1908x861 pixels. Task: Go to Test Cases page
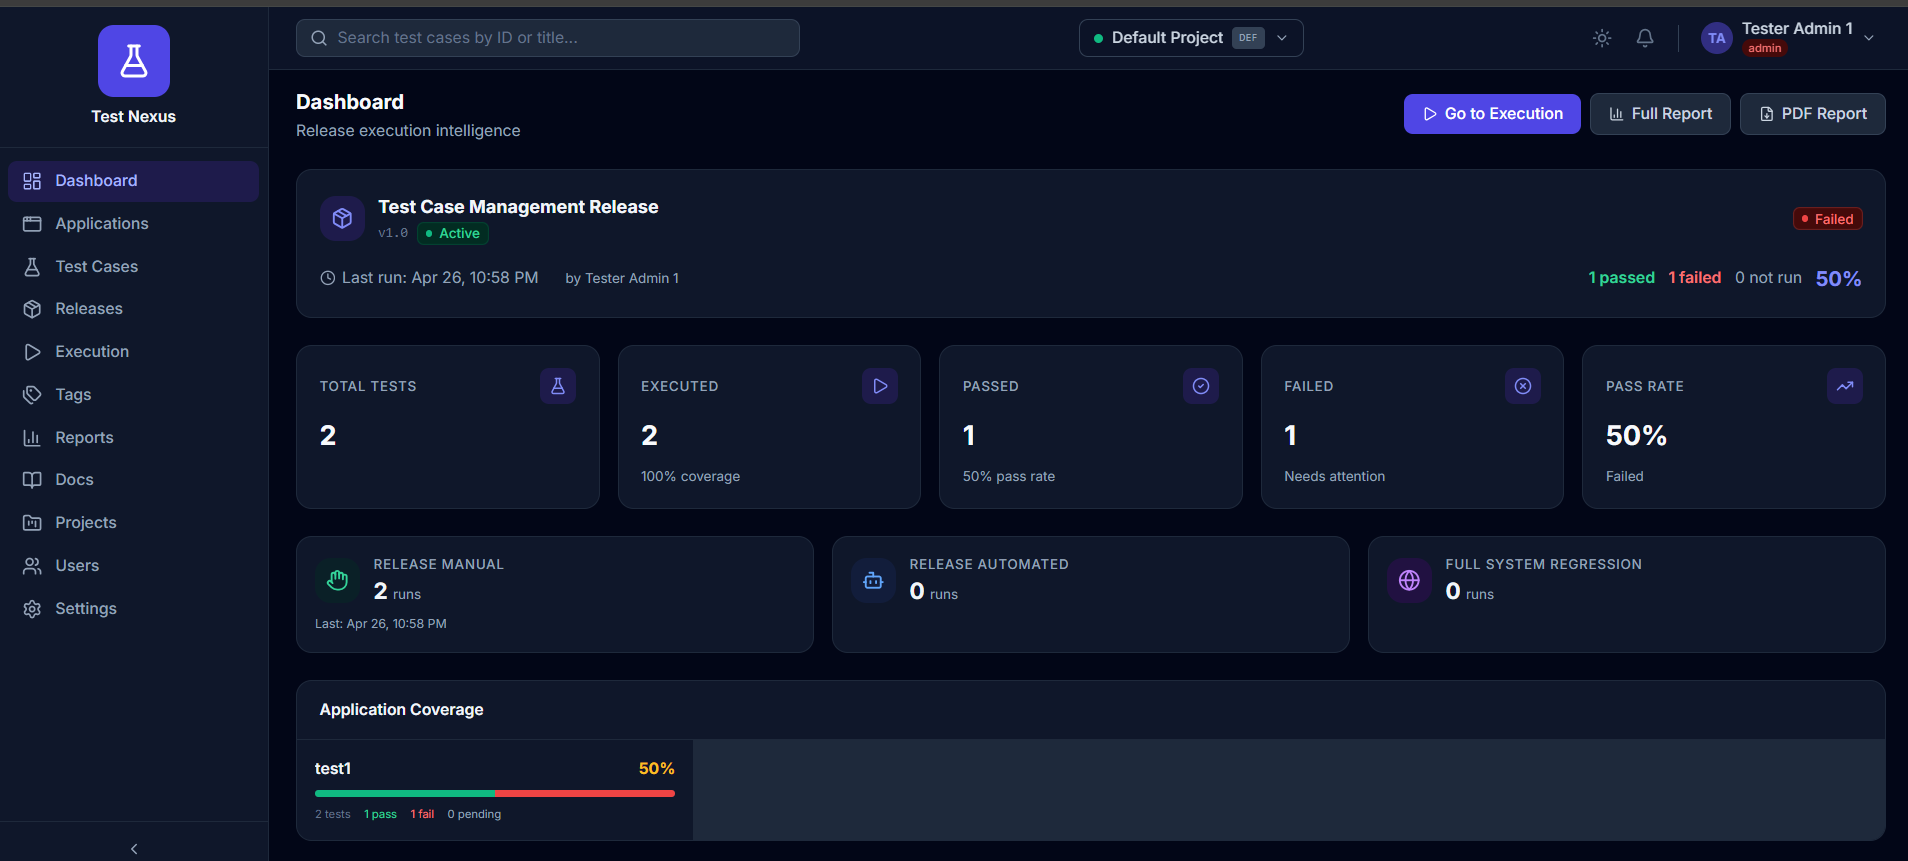pyautogui.click(x=133, y=266)
